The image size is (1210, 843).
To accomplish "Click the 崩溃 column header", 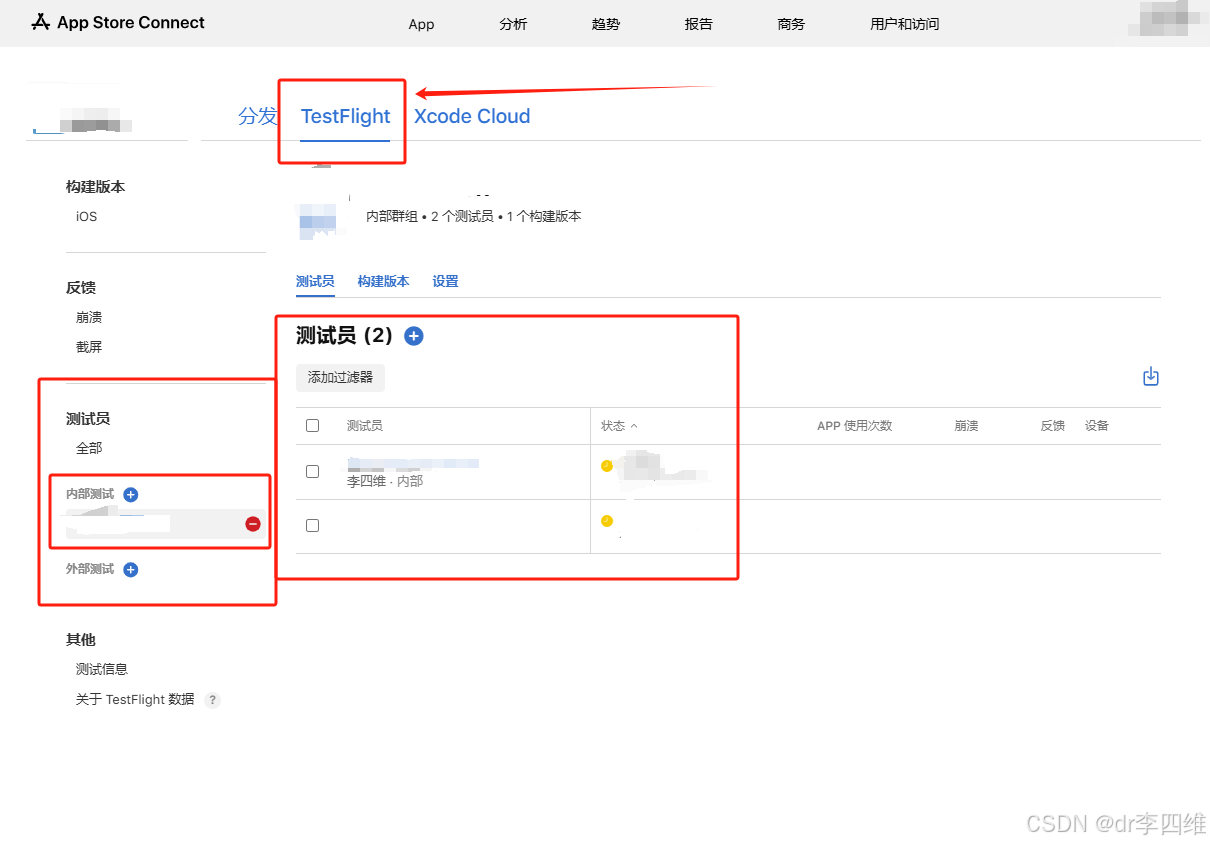I will tap(966, 426).
